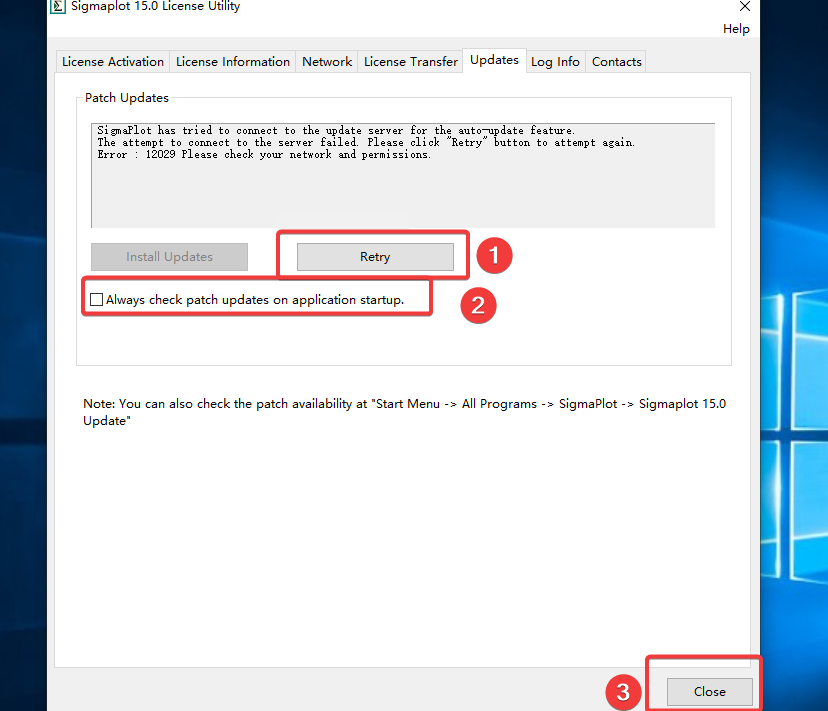
Task: Switch to the License Information tab
Action: pyautogui.click(x=233, y=62)
